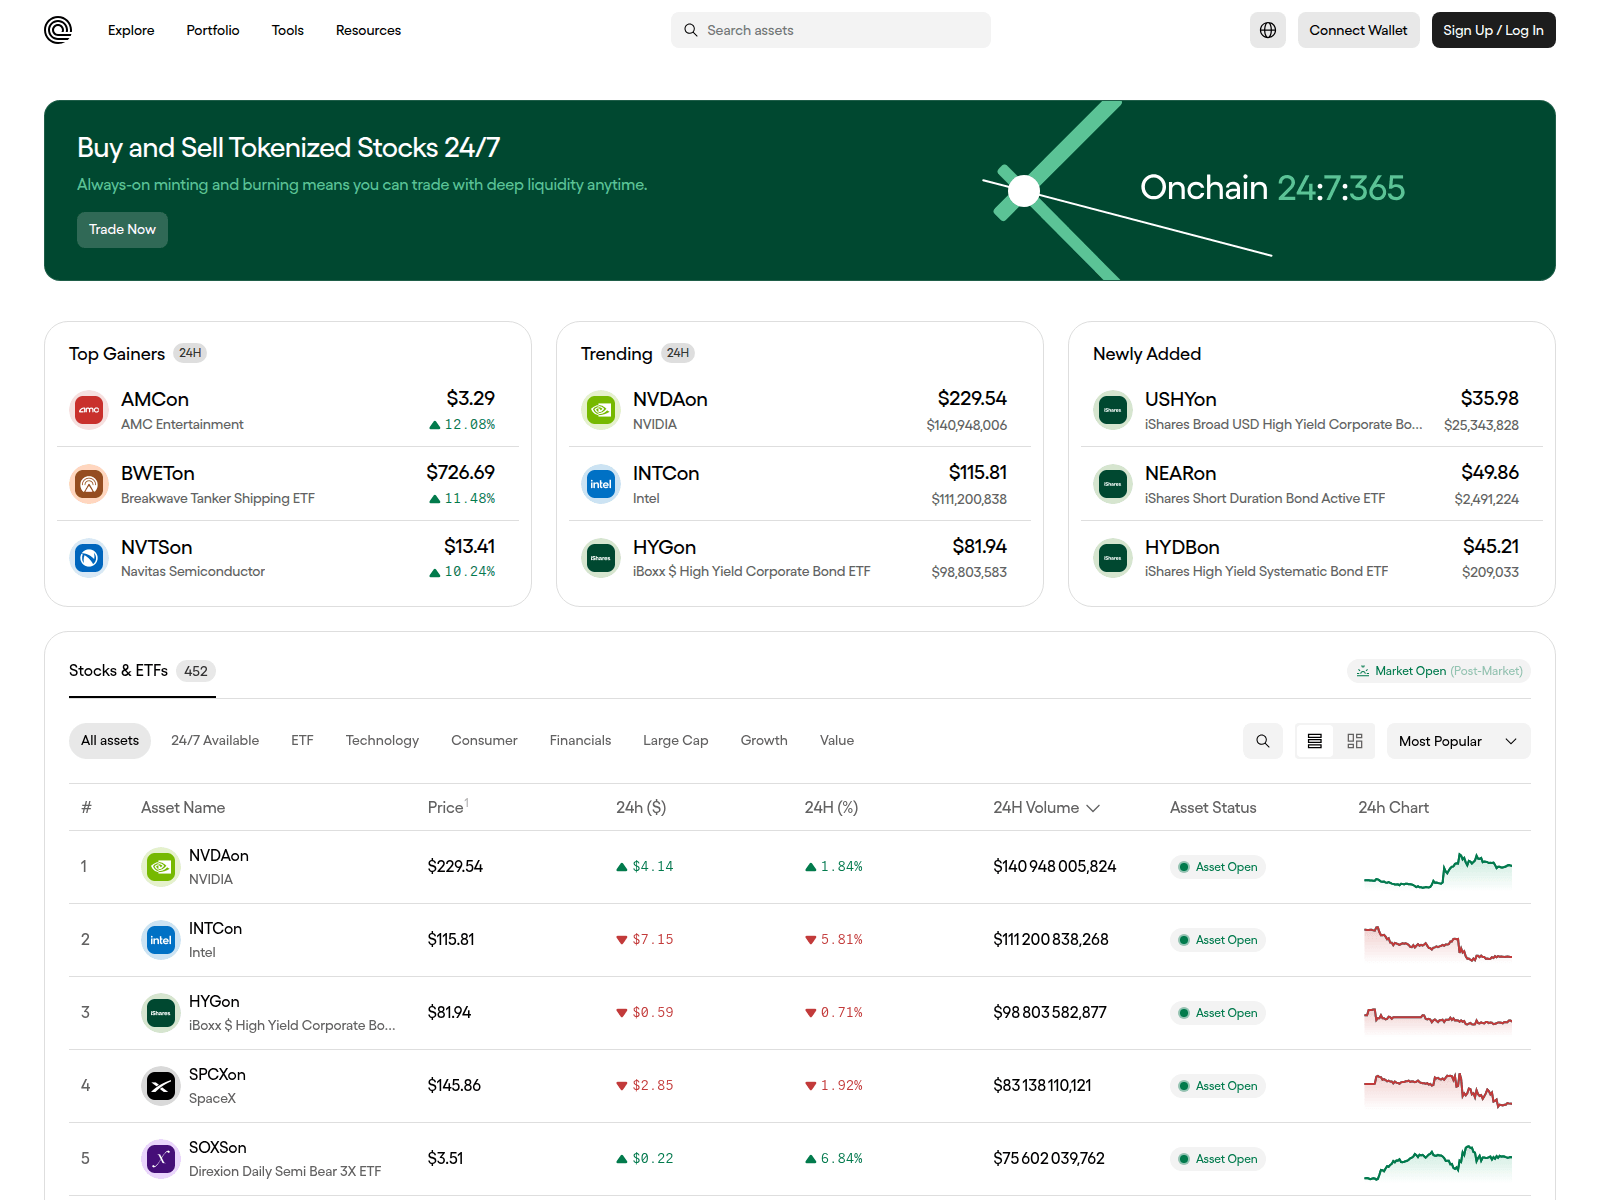Open the Explore menu
The width and height of the screenshot is (1600, 1200).
[131, 30]
